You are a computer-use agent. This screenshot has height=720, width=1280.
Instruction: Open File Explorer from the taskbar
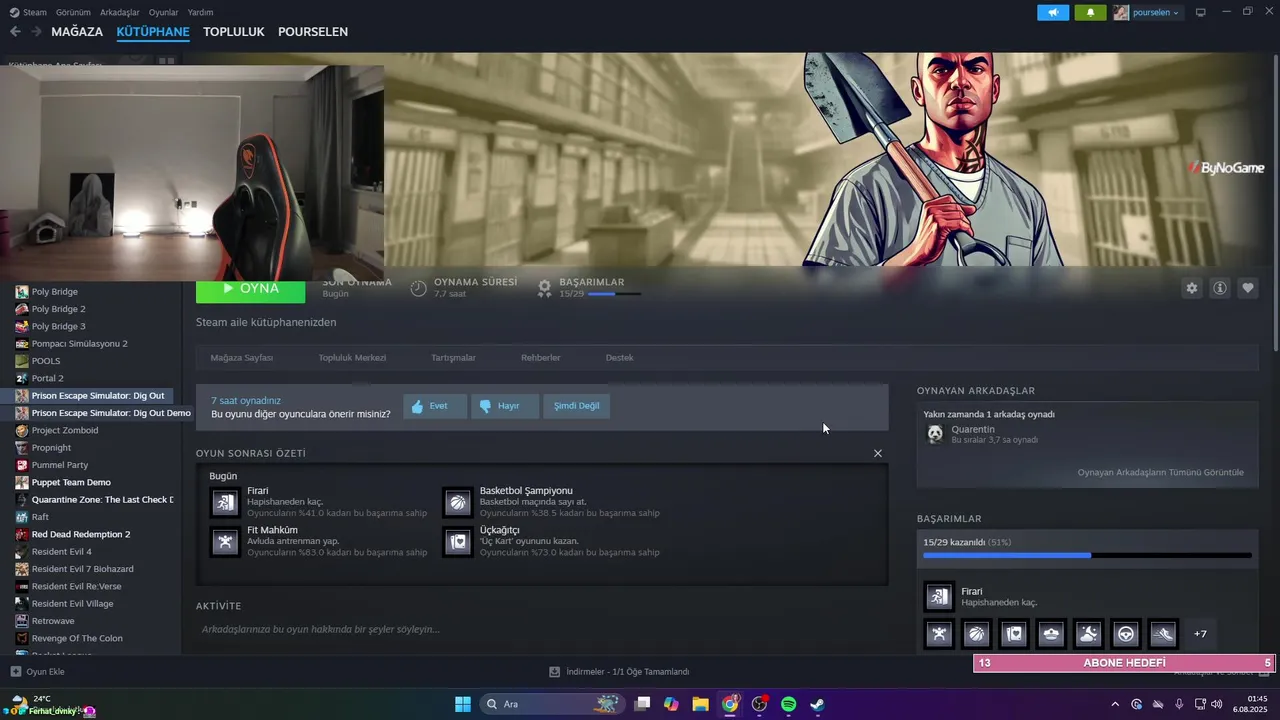tap(700, 704)
